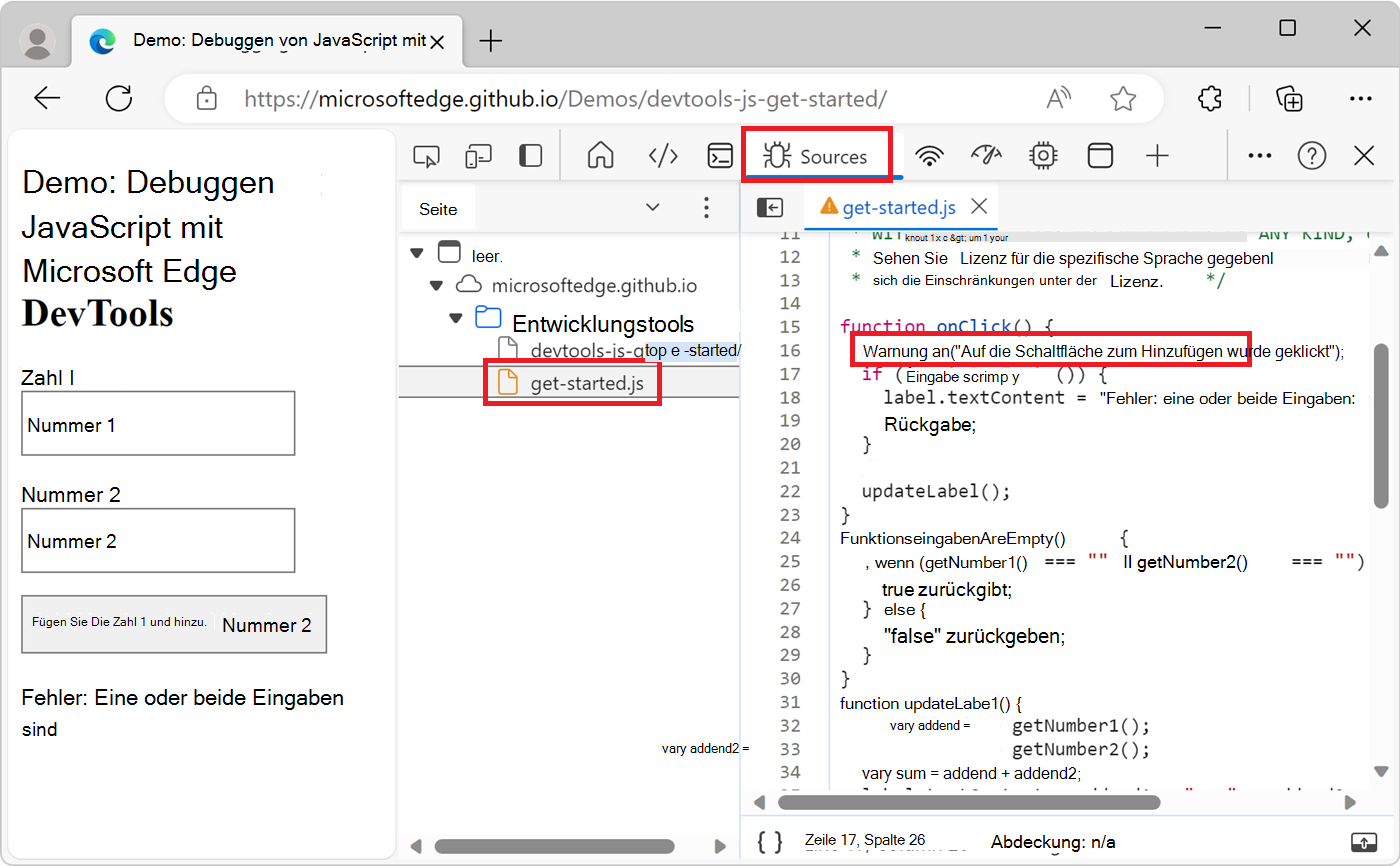1400x866 pixels.
Task: Open the Seite pane dropdown chevron
Action: point(653,207)
